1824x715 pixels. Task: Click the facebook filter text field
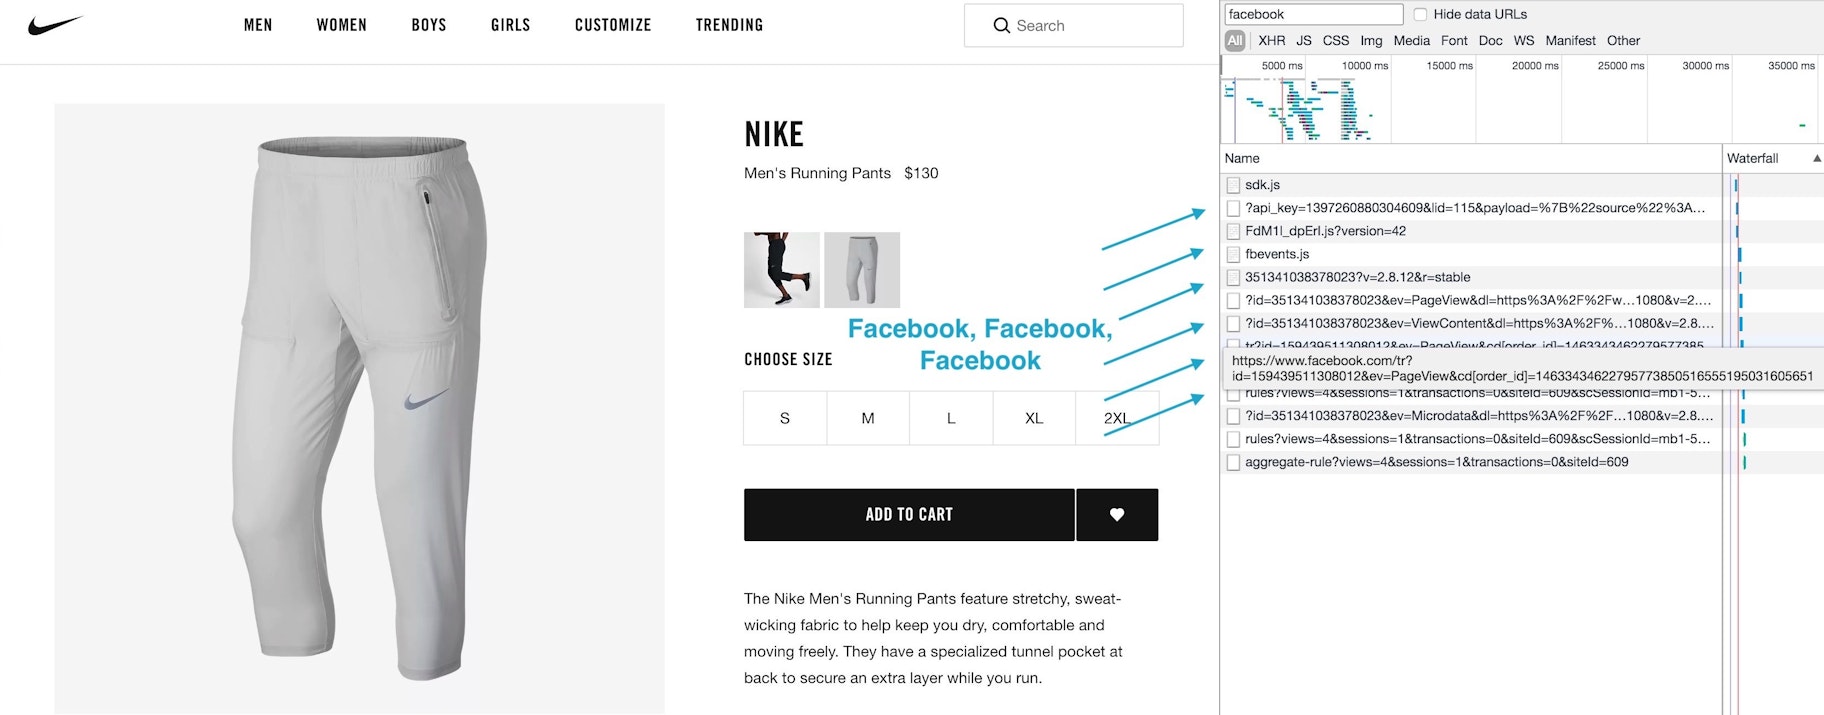pos(1313,14)
